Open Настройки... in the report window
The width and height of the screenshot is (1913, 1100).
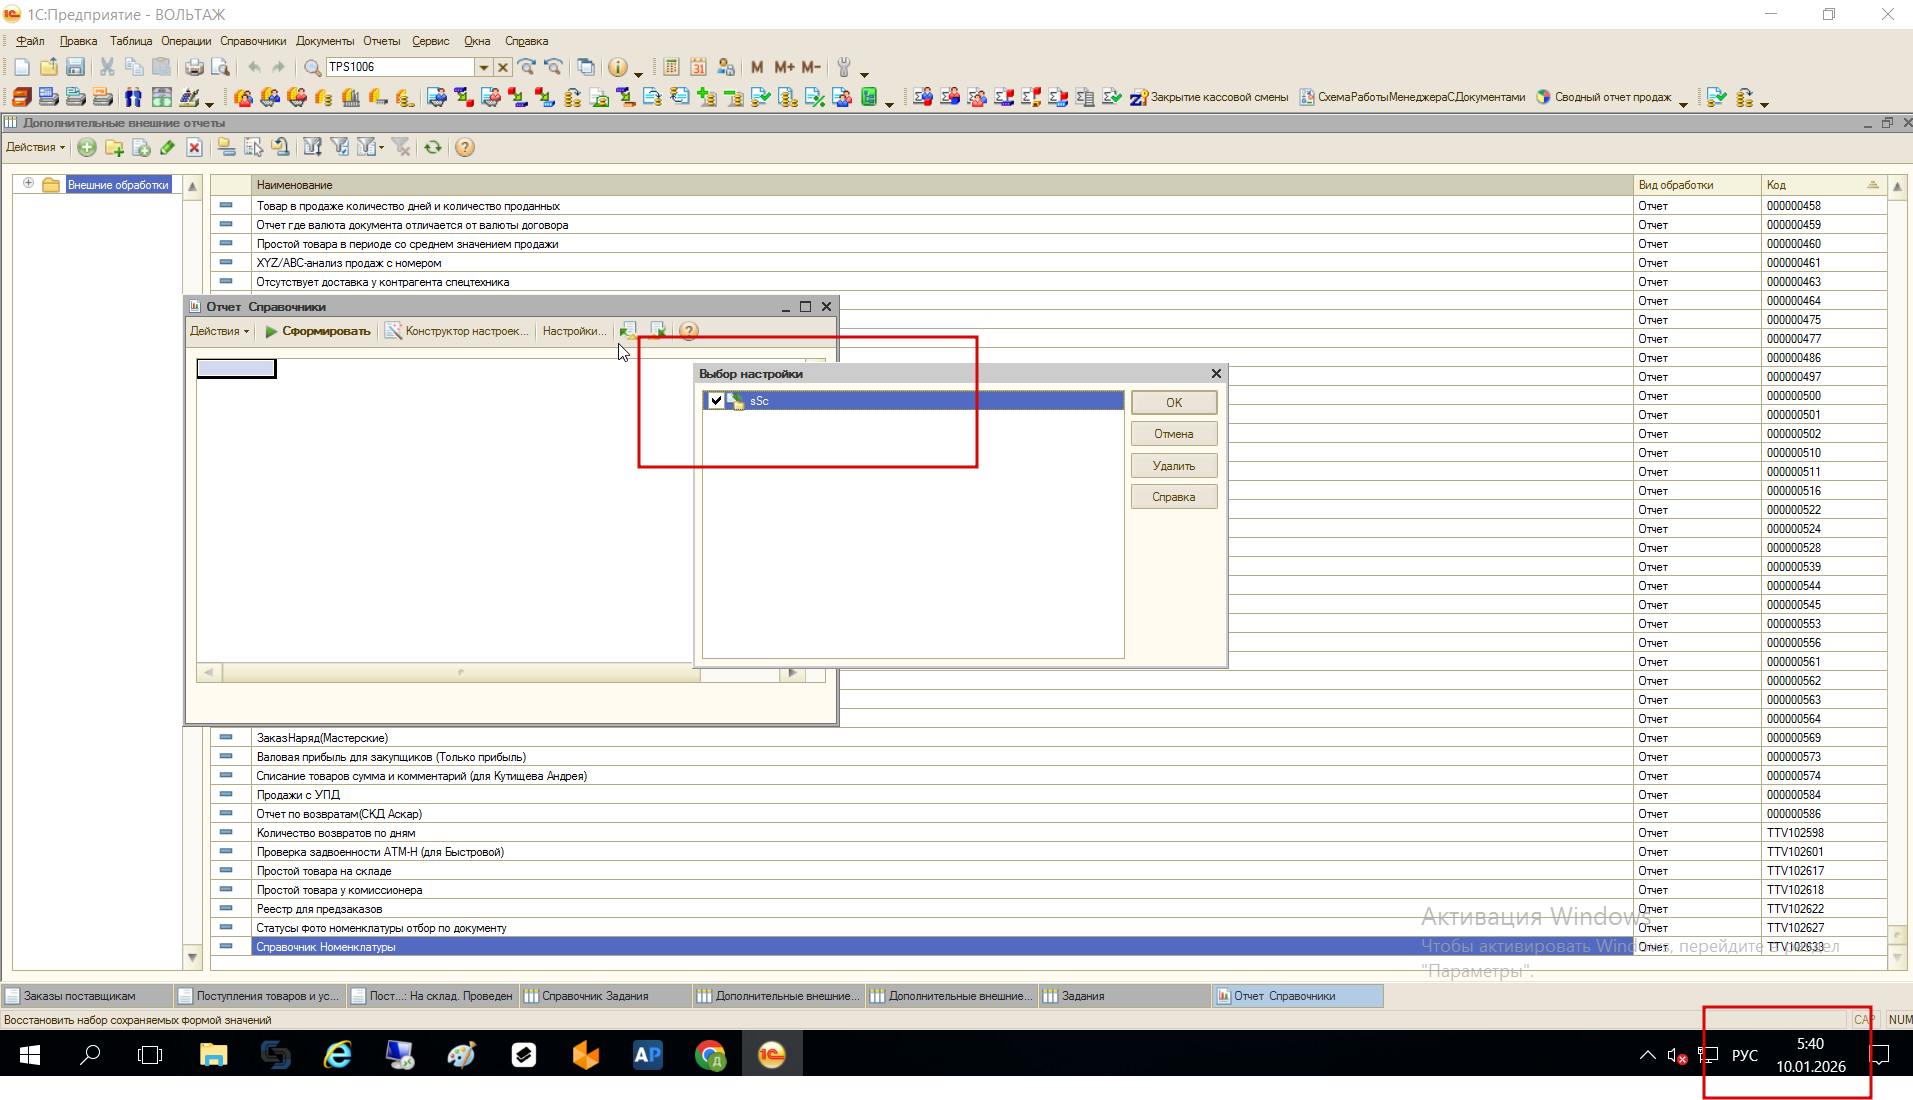[574, 331]
